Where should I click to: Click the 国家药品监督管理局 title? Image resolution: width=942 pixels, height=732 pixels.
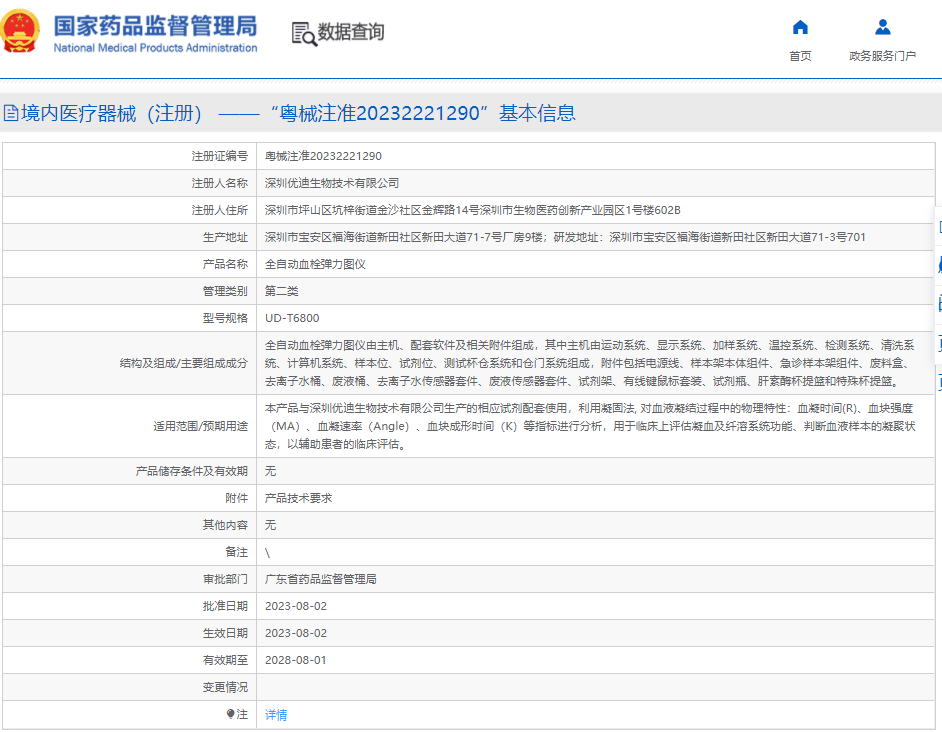coord(155,26)
